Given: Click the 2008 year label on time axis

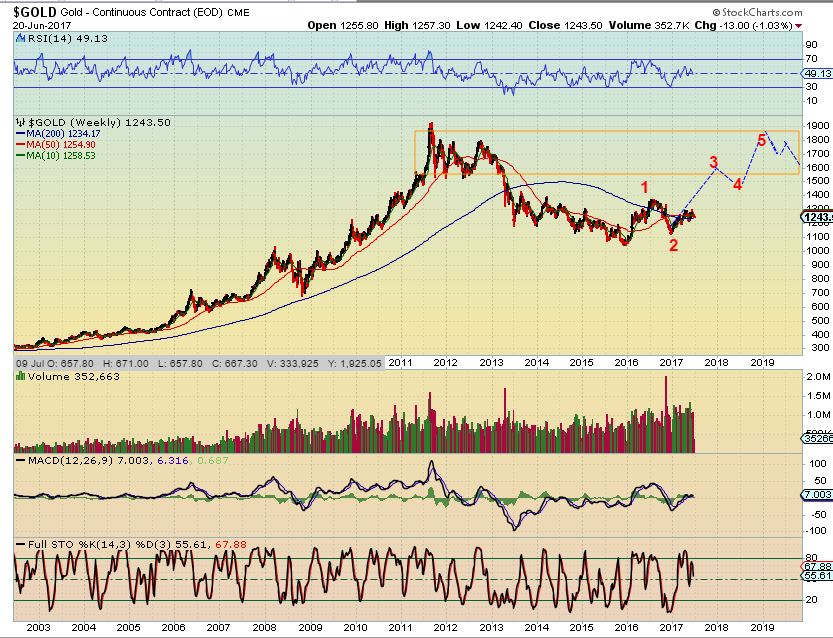Looking at the screenshot, I should pyautogui.click(x=264, y=627).
